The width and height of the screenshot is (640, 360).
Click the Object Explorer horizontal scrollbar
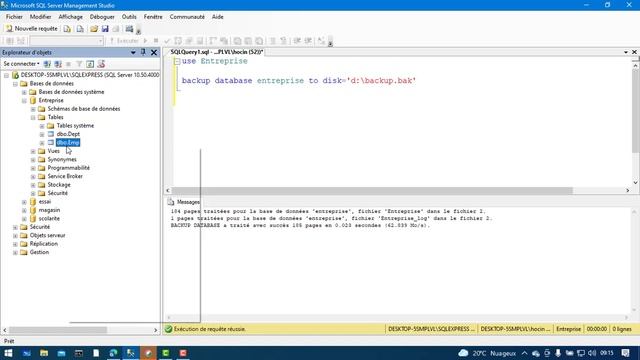[58, 330]
